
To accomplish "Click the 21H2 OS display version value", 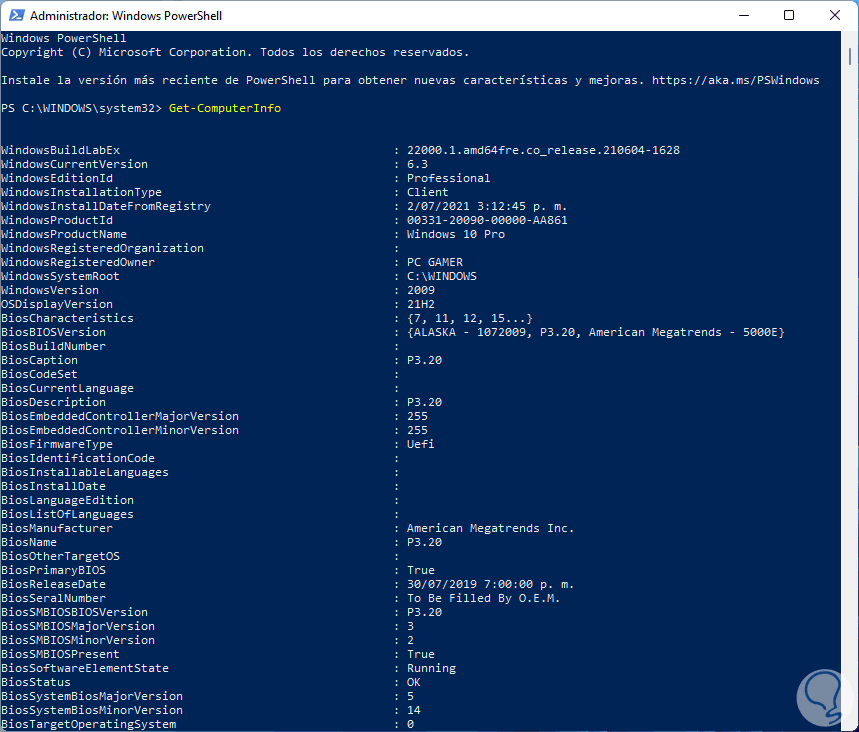I will [x=420, y=304].
